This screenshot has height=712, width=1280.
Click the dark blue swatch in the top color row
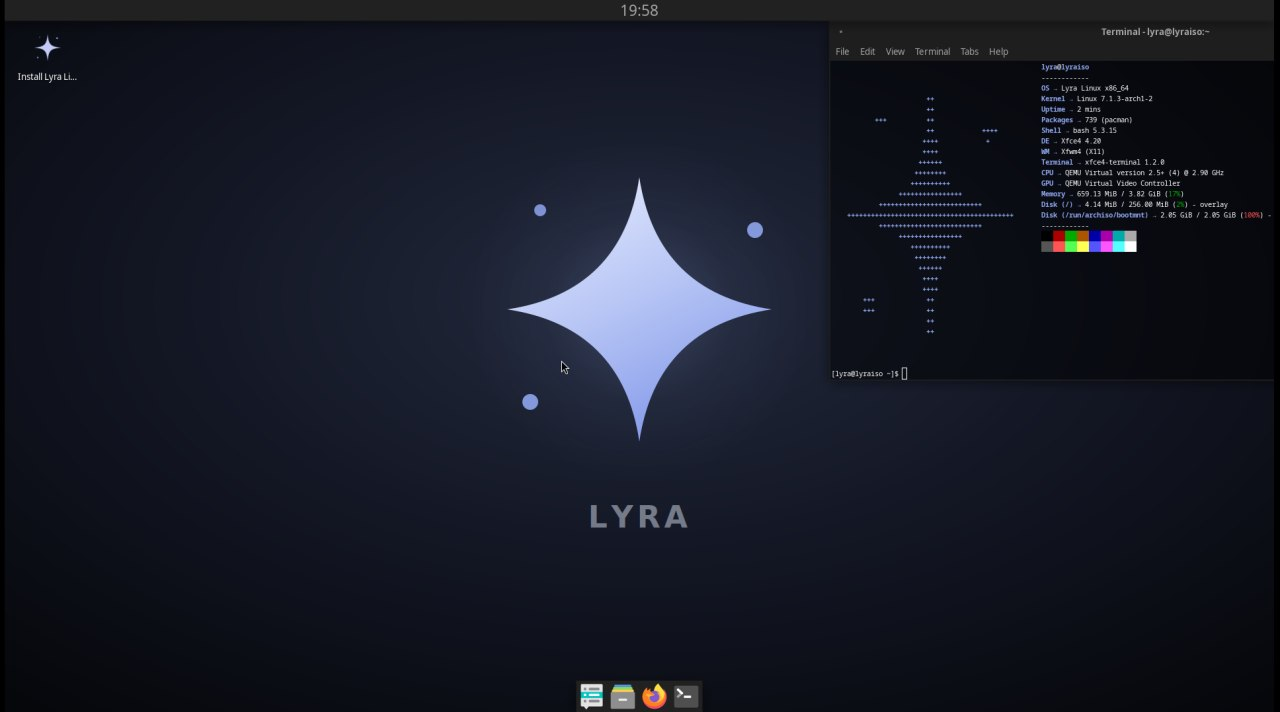click(x=1095, y=236)
